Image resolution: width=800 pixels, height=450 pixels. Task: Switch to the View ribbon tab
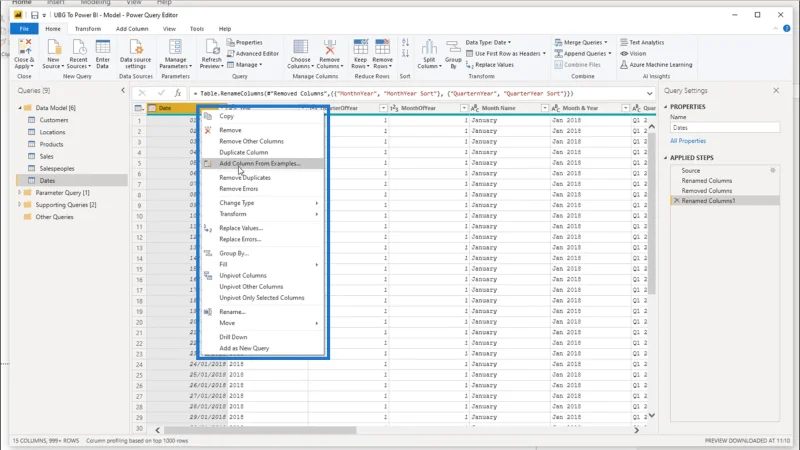pyautogui.click(x=169, y=29)
